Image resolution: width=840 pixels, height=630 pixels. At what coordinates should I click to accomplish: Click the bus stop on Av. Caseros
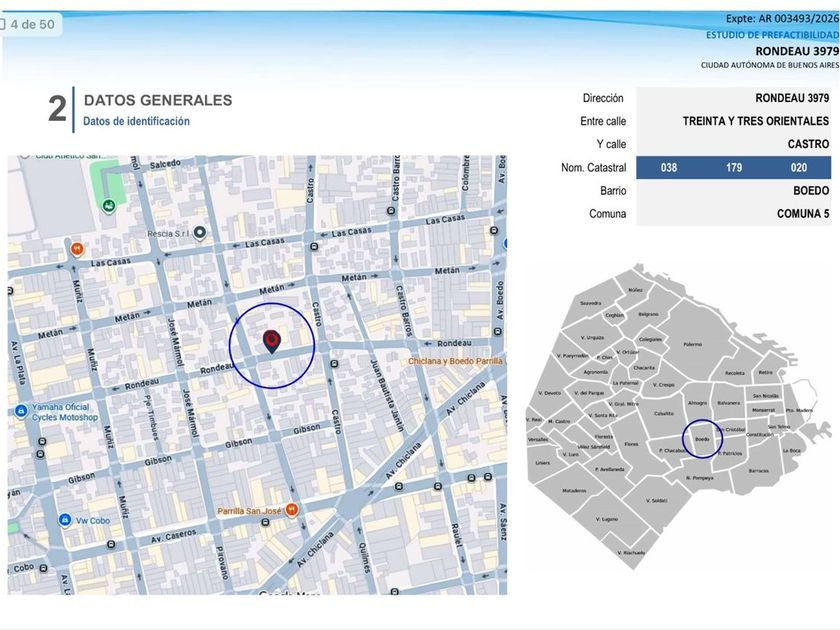point(111,544)
